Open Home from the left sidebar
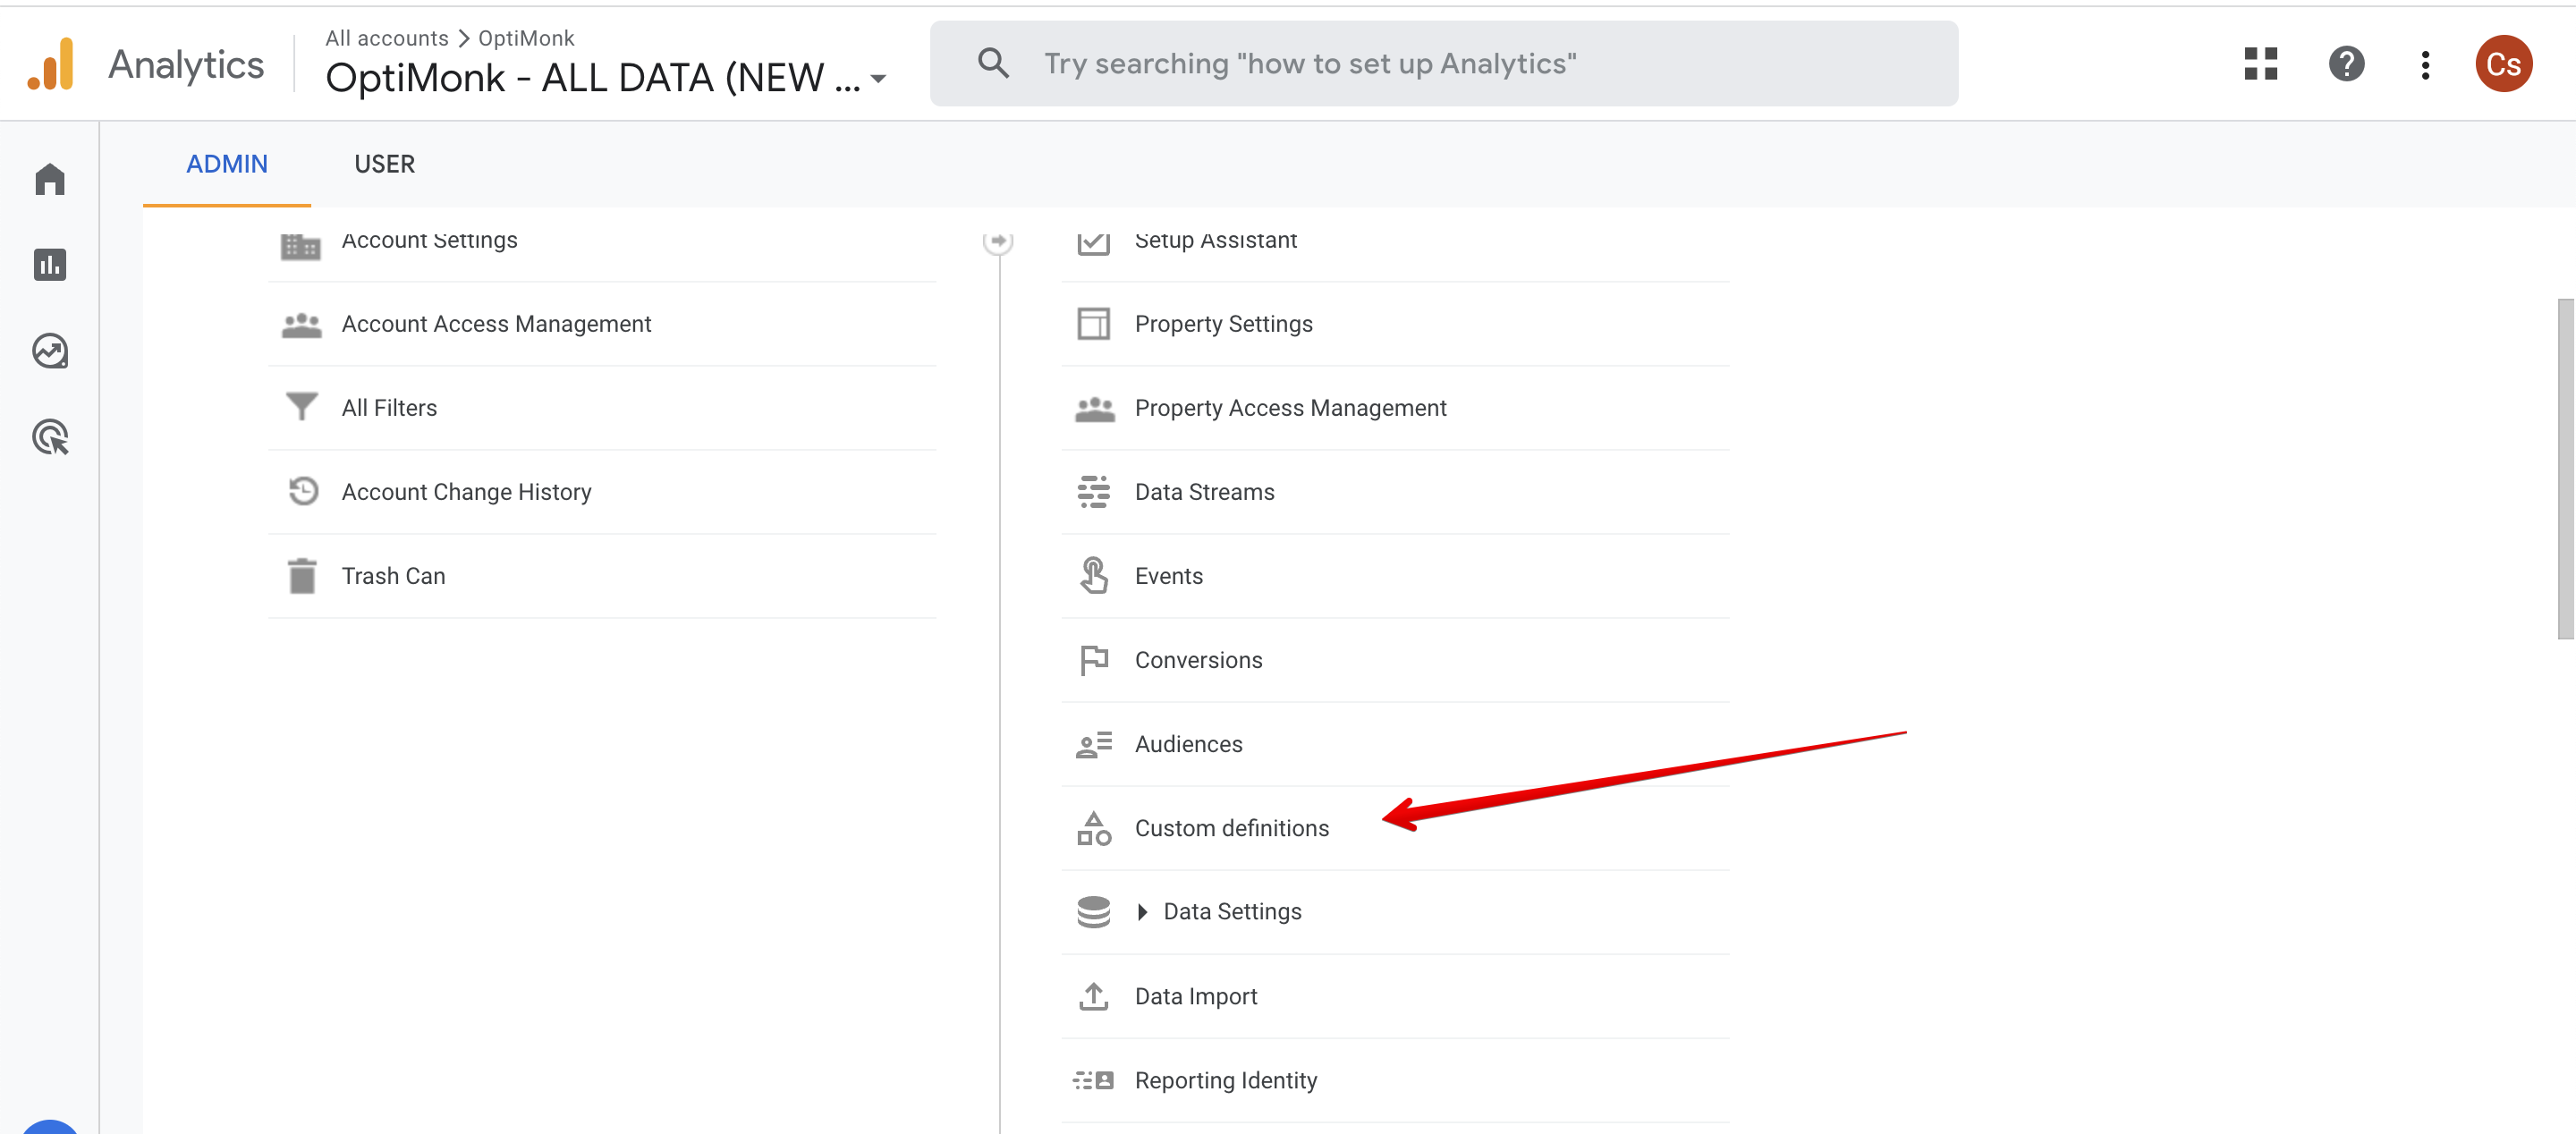 50,179
